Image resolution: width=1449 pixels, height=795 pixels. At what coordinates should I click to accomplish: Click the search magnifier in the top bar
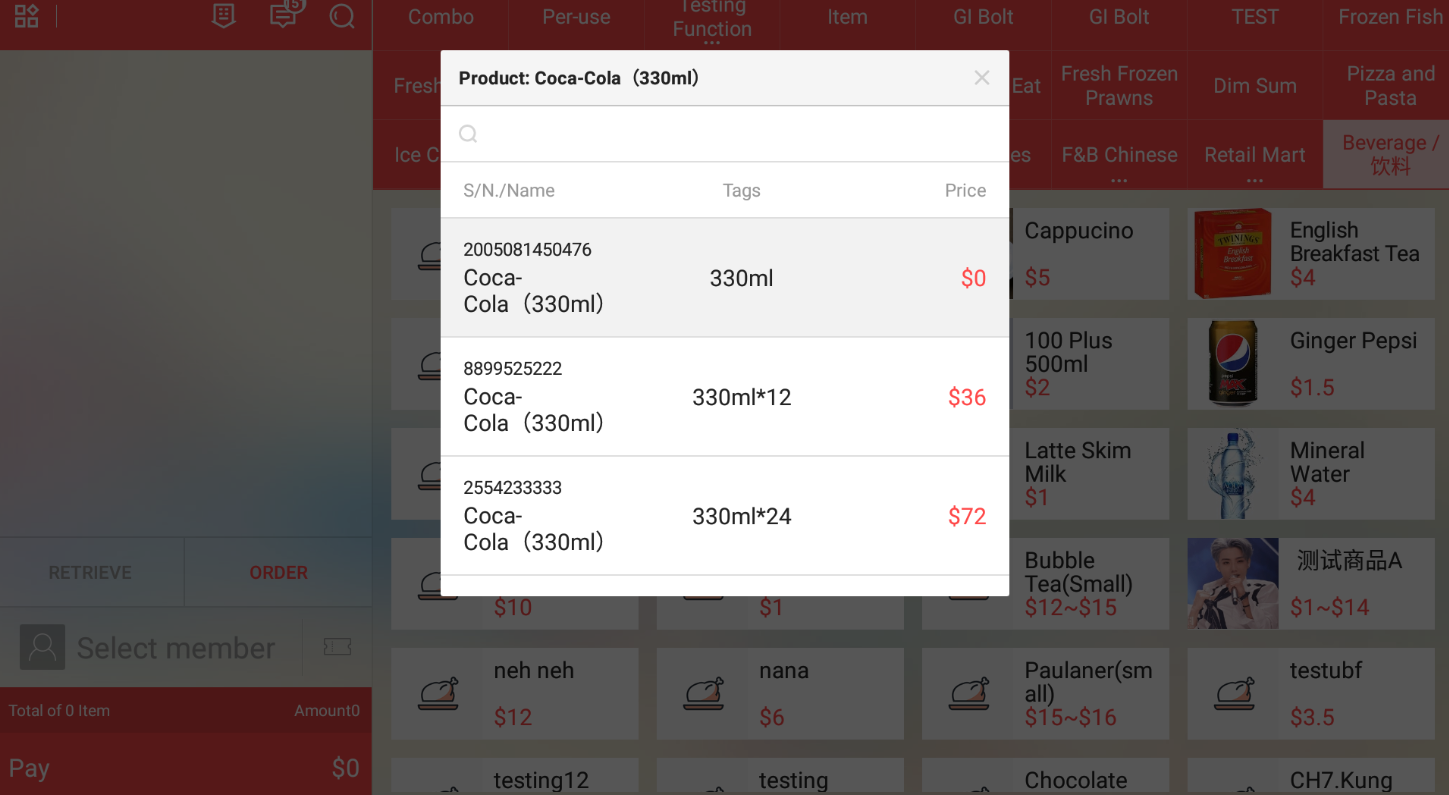(342, 16)
